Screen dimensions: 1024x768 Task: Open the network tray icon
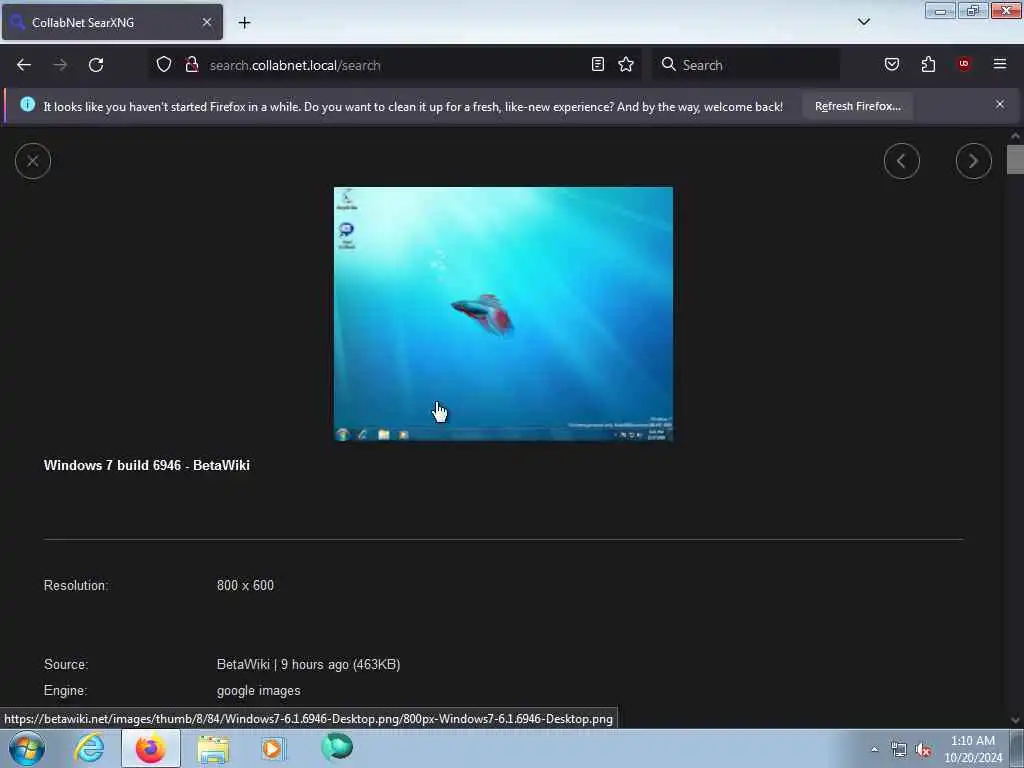click(899, 750)
